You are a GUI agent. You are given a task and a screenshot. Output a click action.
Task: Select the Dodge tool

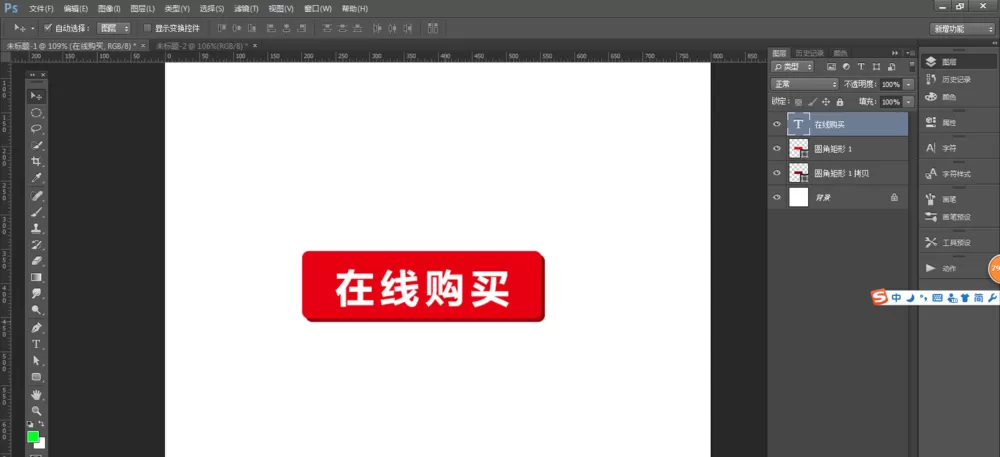pyautogui.click(x=36, y=310)
